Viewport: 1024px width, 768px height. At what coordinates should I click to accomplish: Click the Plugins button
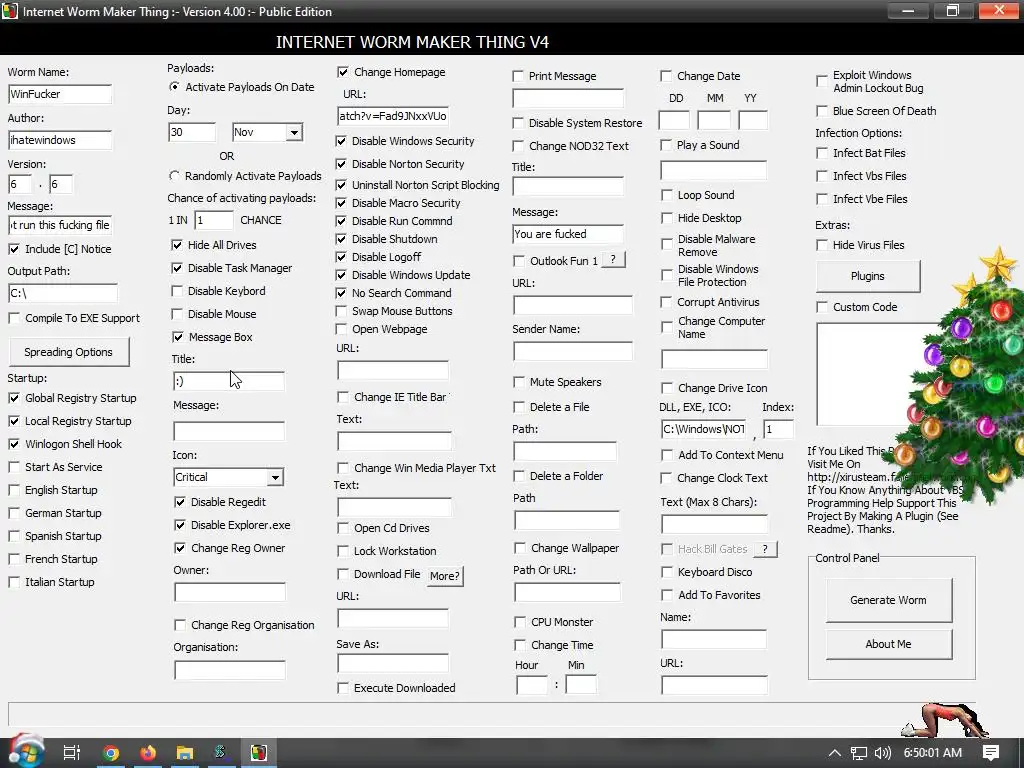(868, 276)
